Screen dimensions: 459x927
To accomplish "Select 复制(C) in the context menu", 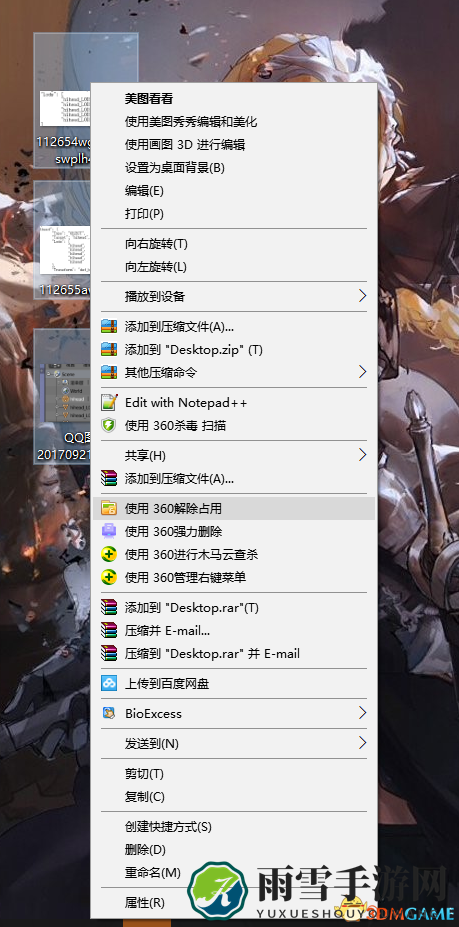I will click(x=145, y=797).
